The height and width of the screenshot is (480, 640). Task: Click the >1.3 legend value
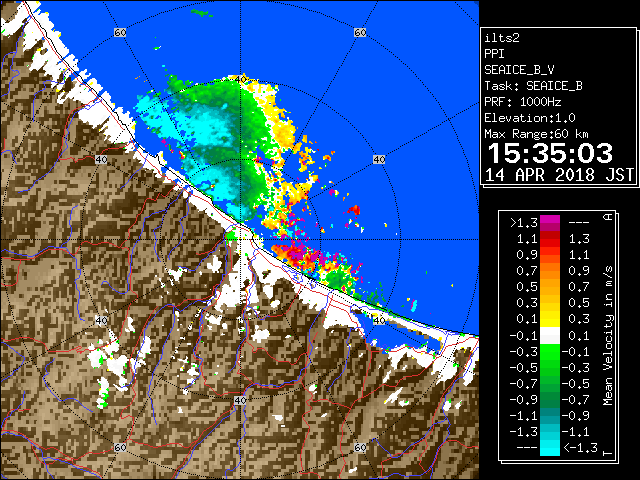(524, 223)
